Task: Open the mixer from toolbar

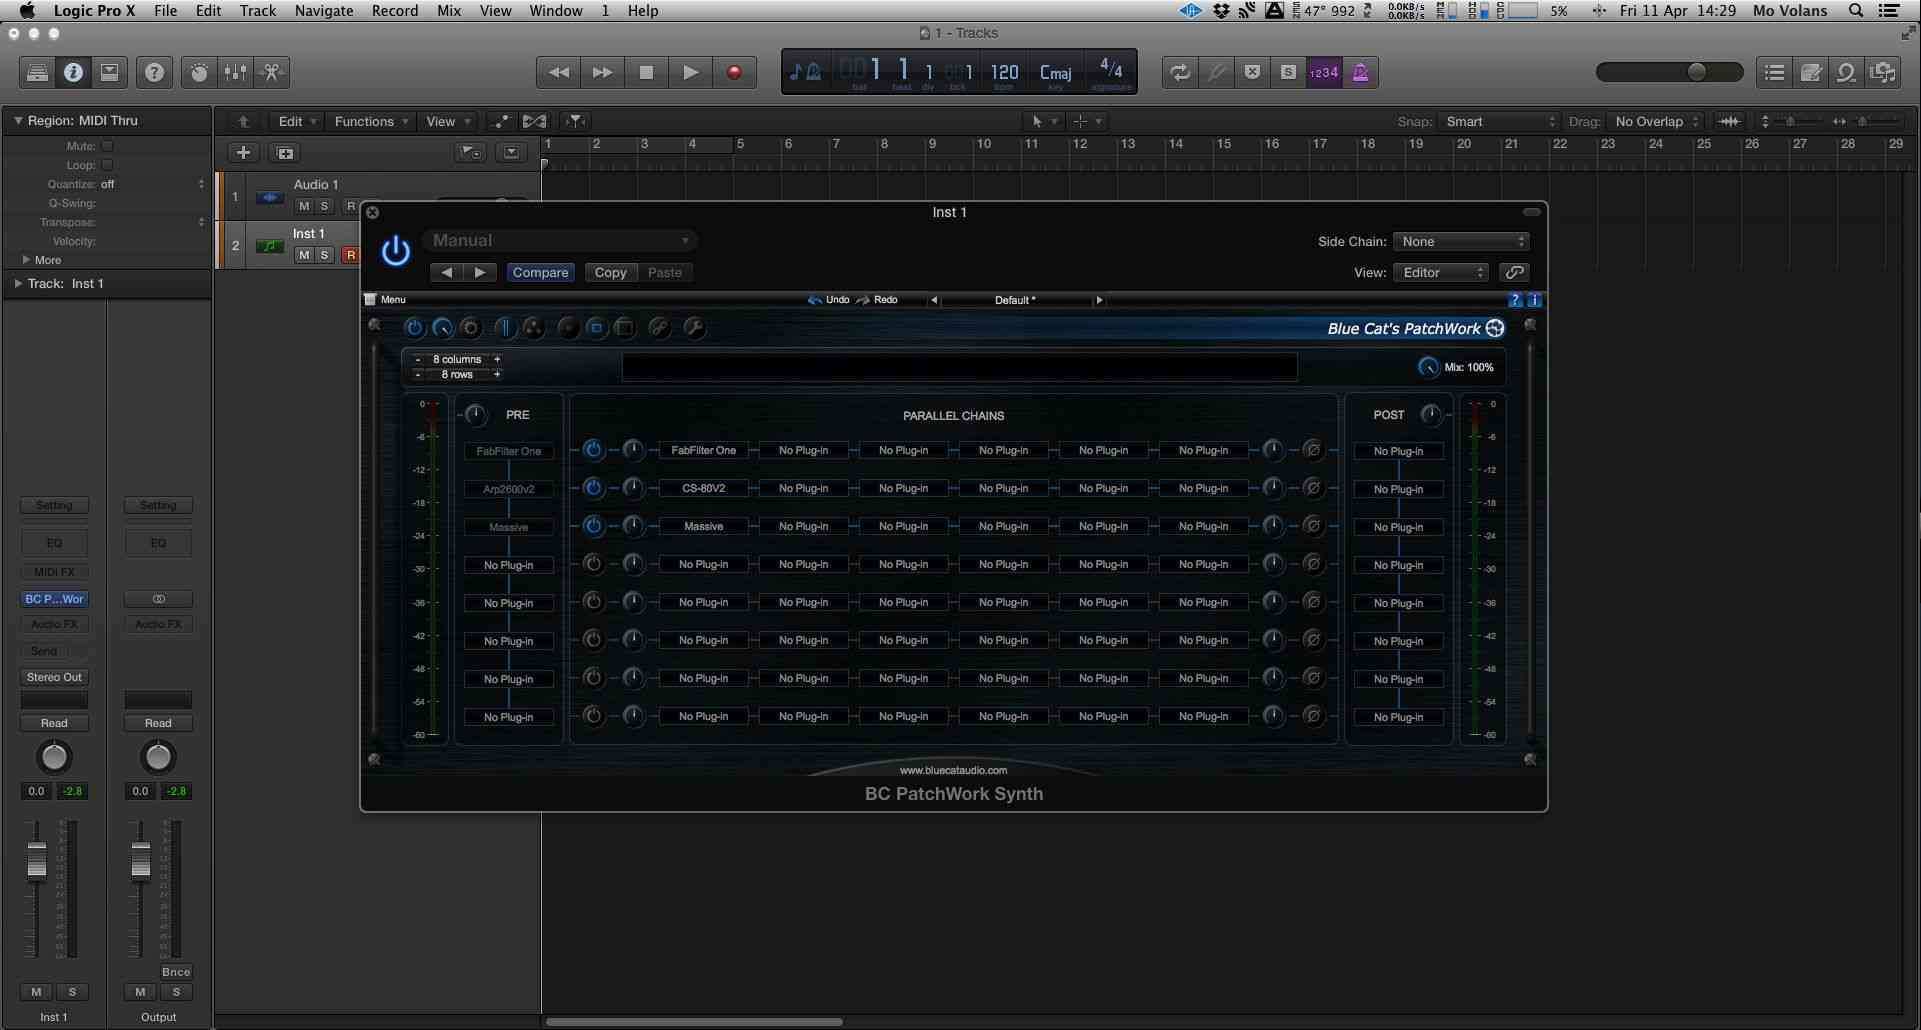Action: 235,72
